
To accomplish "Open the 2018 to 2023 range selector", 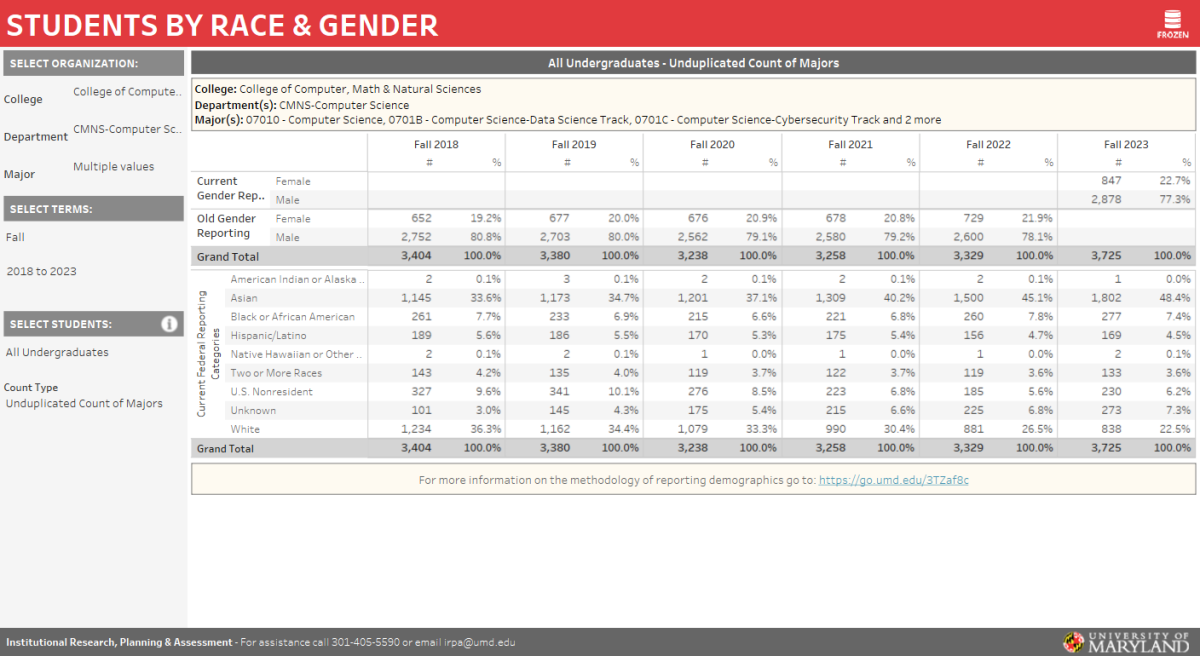I will 41,272.
